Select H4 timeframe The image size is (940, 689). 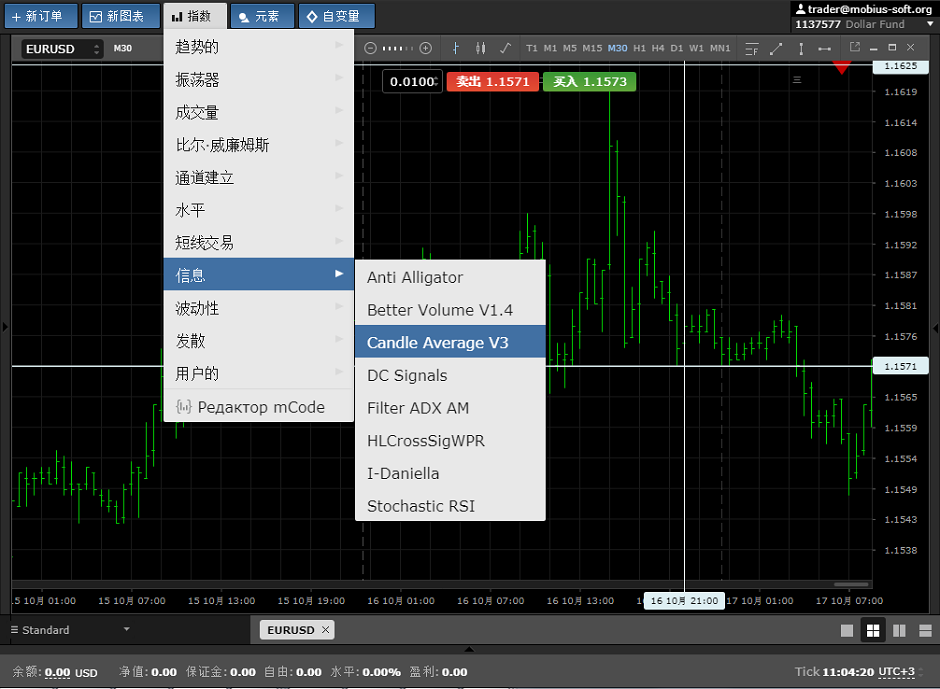tap(658, 49)
